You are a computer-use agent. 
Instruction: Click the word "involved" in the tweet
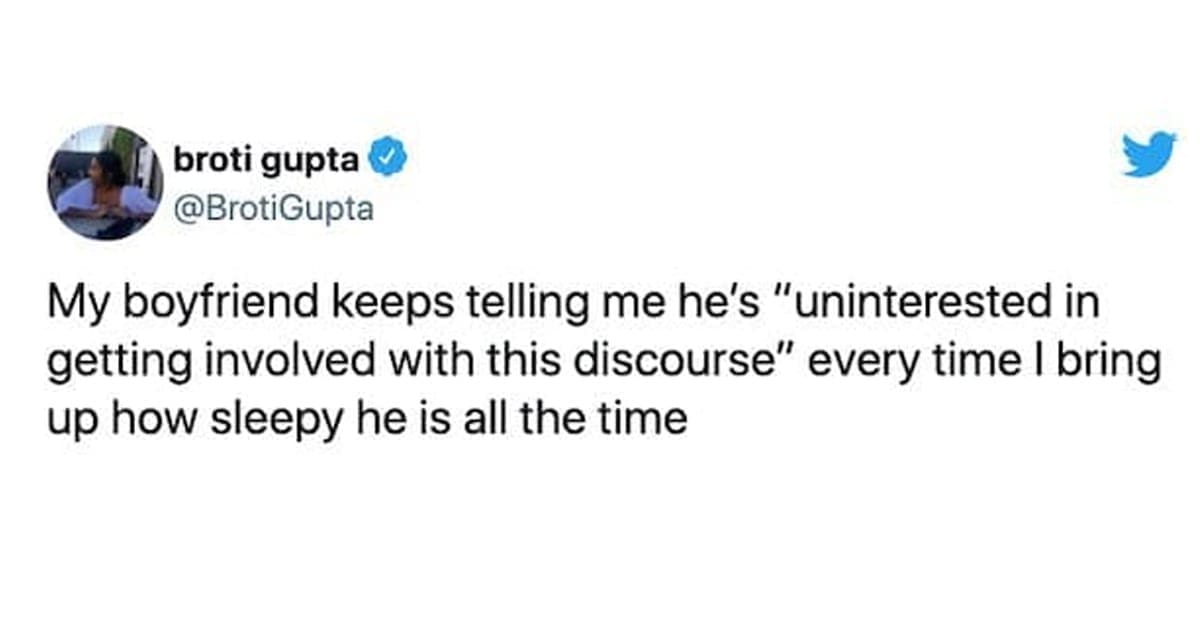(262, 362)
